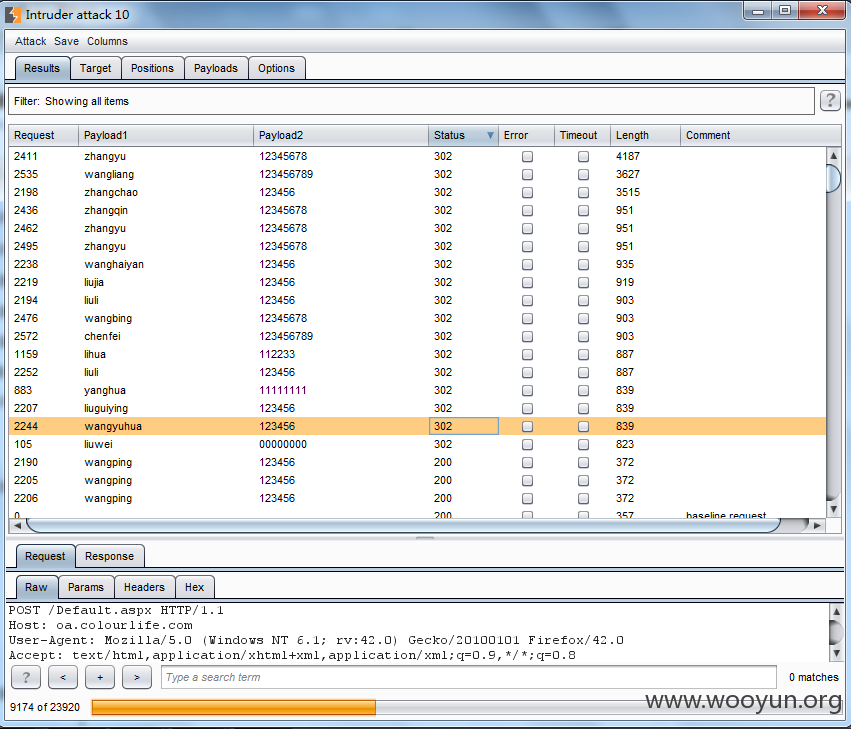The image size is (851, 729).
Task: Select the liujia result row
Action: coord(417,282)
